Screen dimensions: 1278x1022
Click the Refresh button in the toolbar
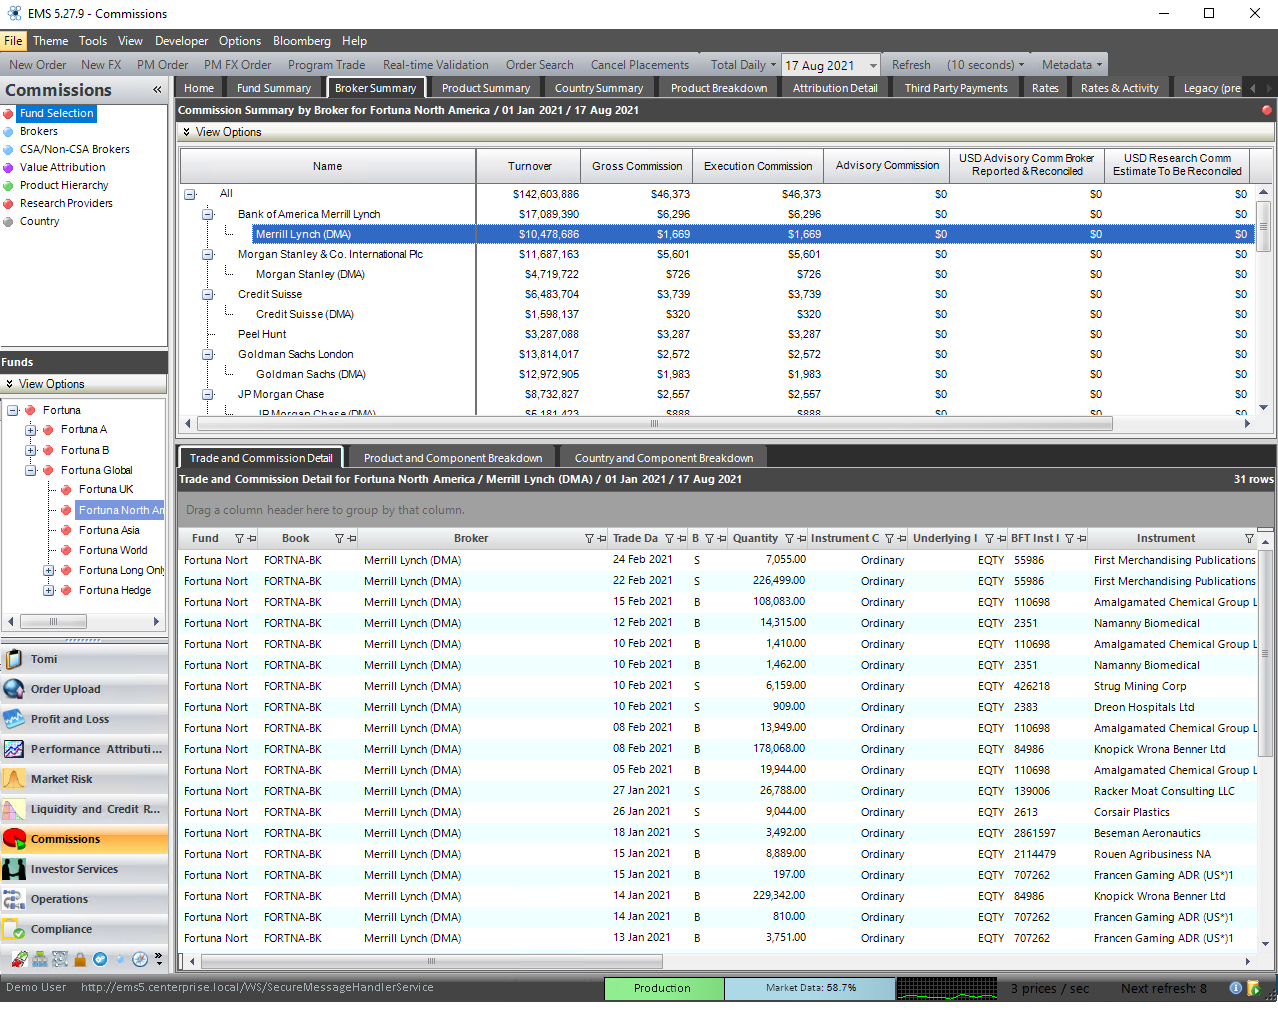[x=910, y=65]
